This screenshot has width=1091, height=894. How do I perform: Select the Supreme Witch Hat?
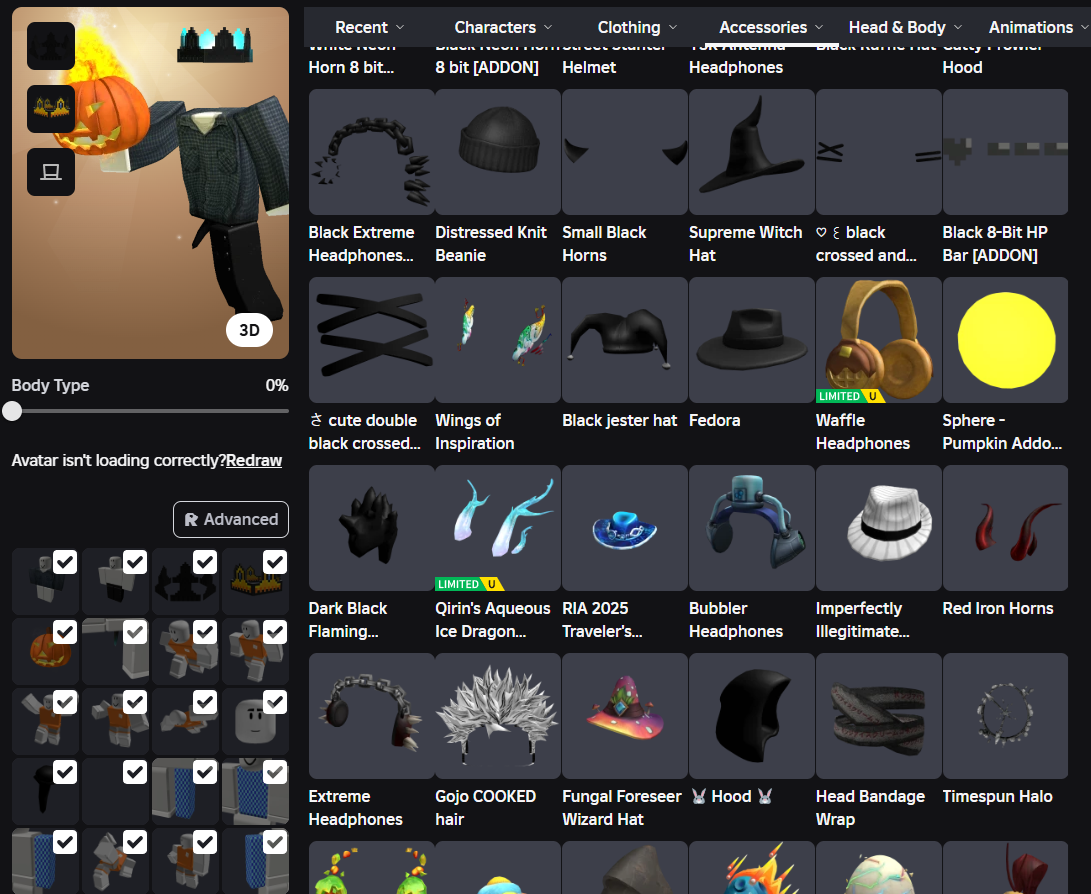(751, 152)
